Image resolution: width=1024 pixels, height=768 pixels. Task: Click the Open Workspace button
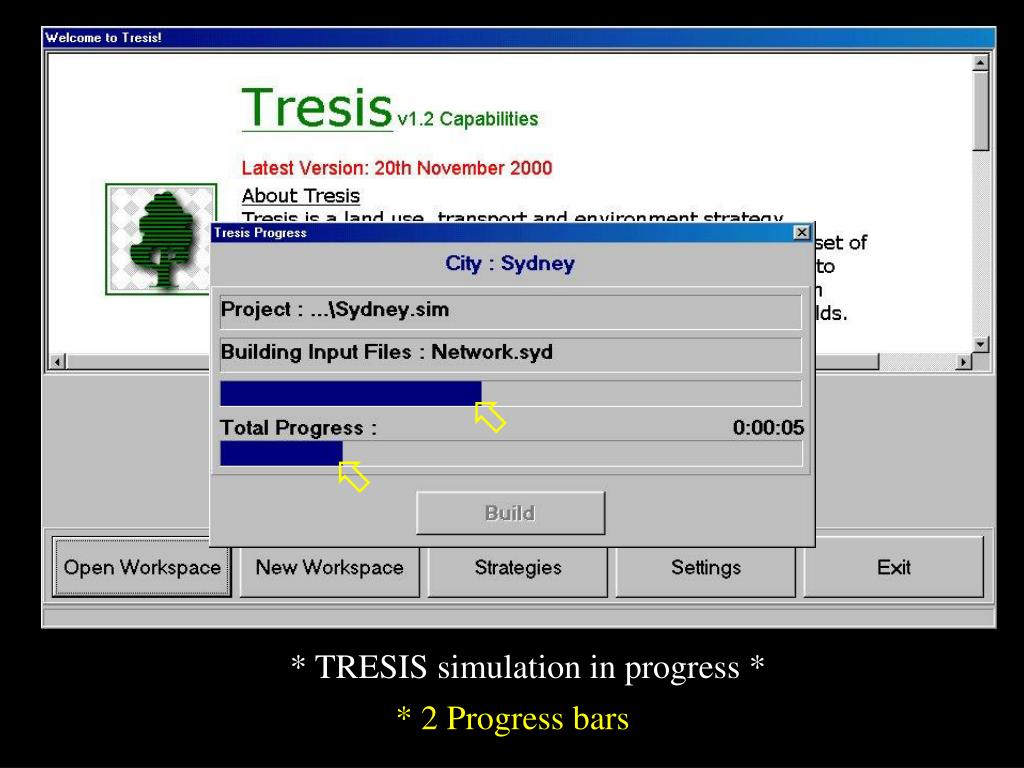point(142,567)
